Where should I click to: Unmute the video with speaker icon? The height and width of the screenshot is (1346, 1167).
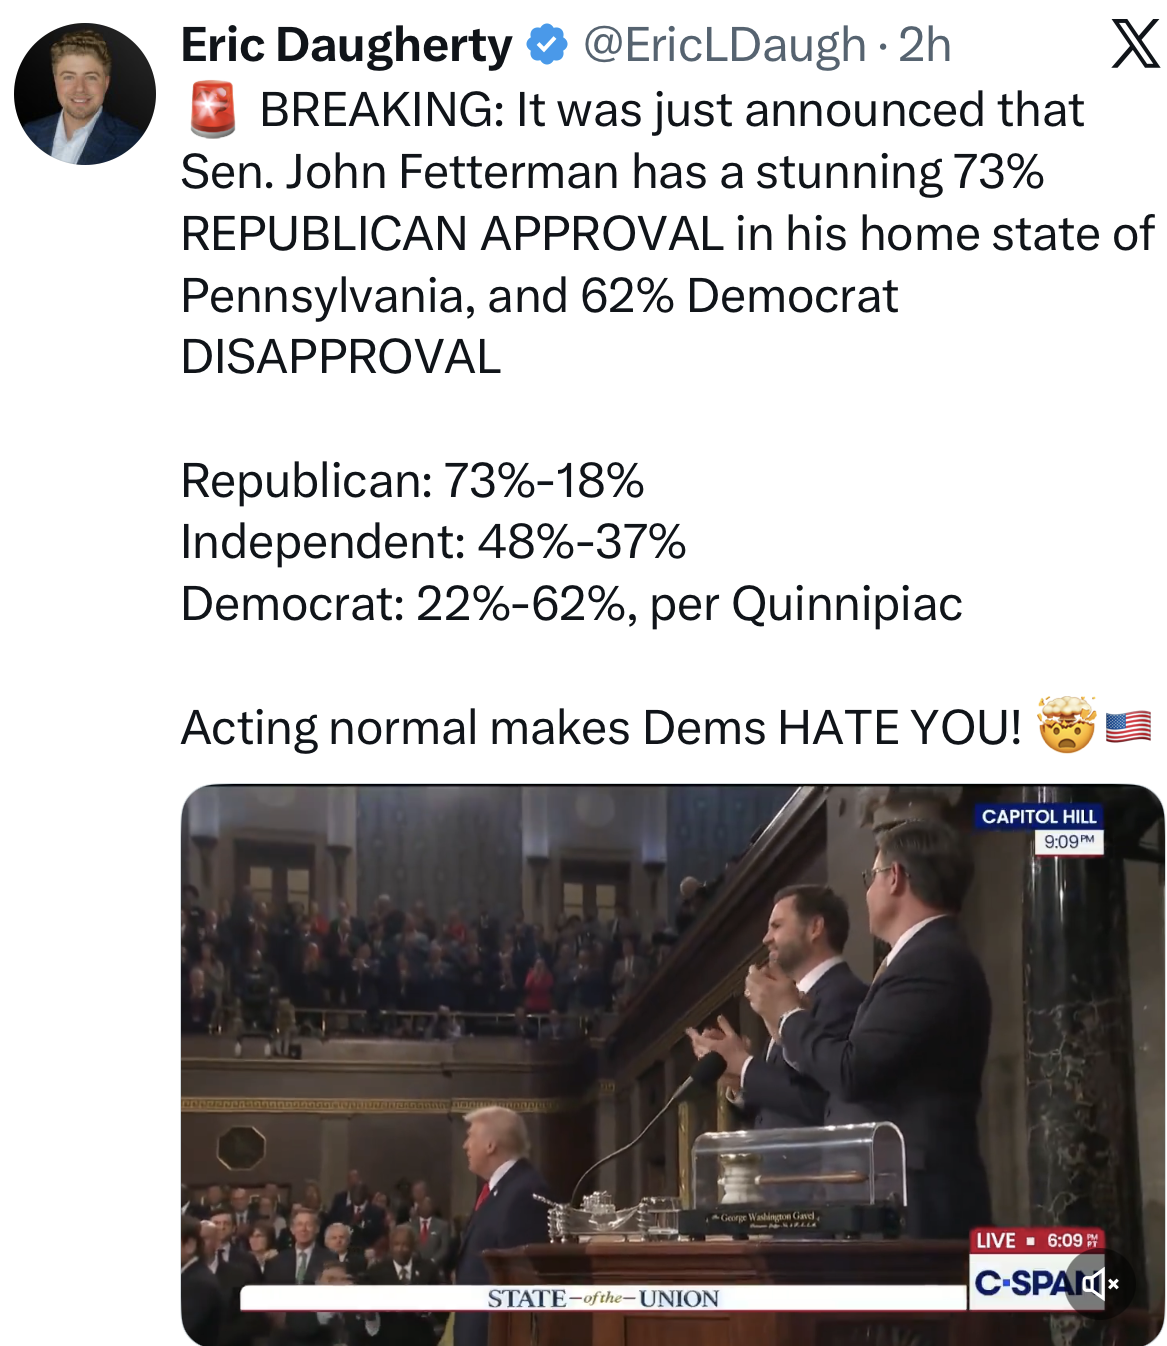tap(1099, 1283)
